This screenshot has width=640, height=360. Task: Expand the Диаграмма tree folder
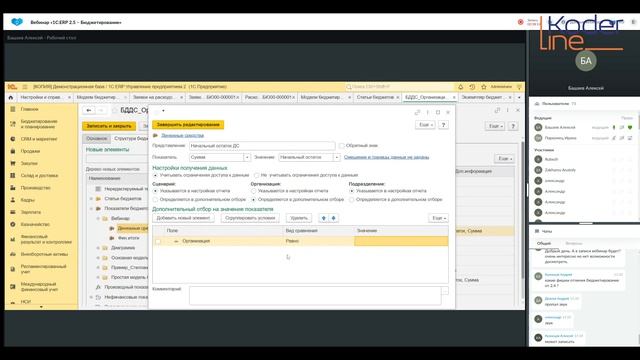[98, 248]
